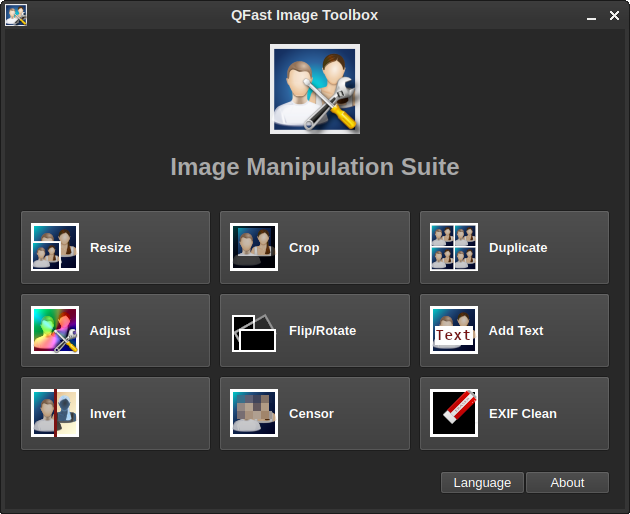Click the pixelated Censor icon
This screenshot has height=514, width=630.
point(254,413)
